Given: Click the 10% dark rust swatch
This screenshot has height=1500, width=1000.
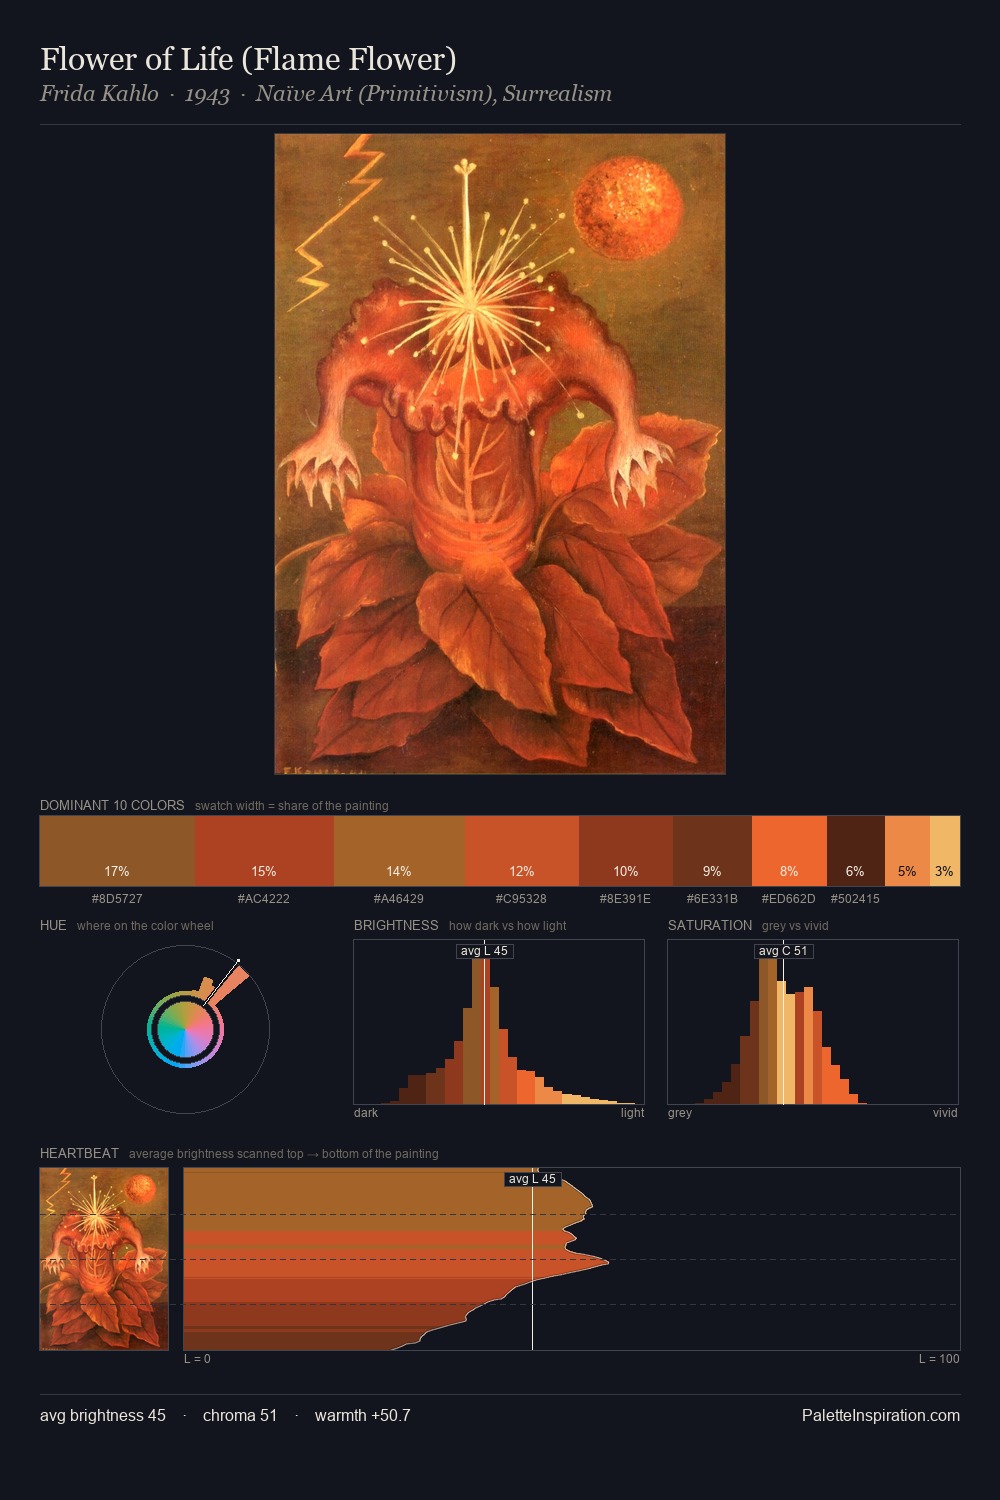Looking at the screenshot, I should pos(626,851).
